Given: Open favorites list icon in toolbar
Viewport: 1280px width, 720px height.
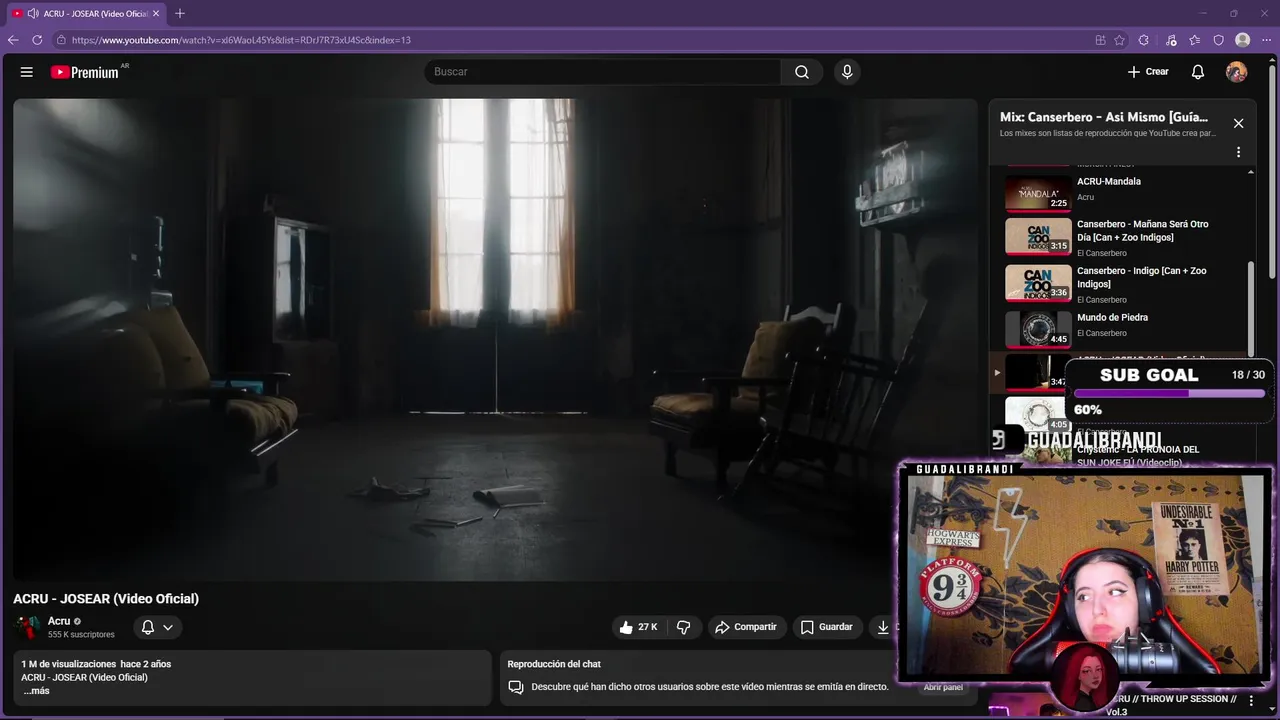Looking at the screenshot, I should coord(1195,40).
